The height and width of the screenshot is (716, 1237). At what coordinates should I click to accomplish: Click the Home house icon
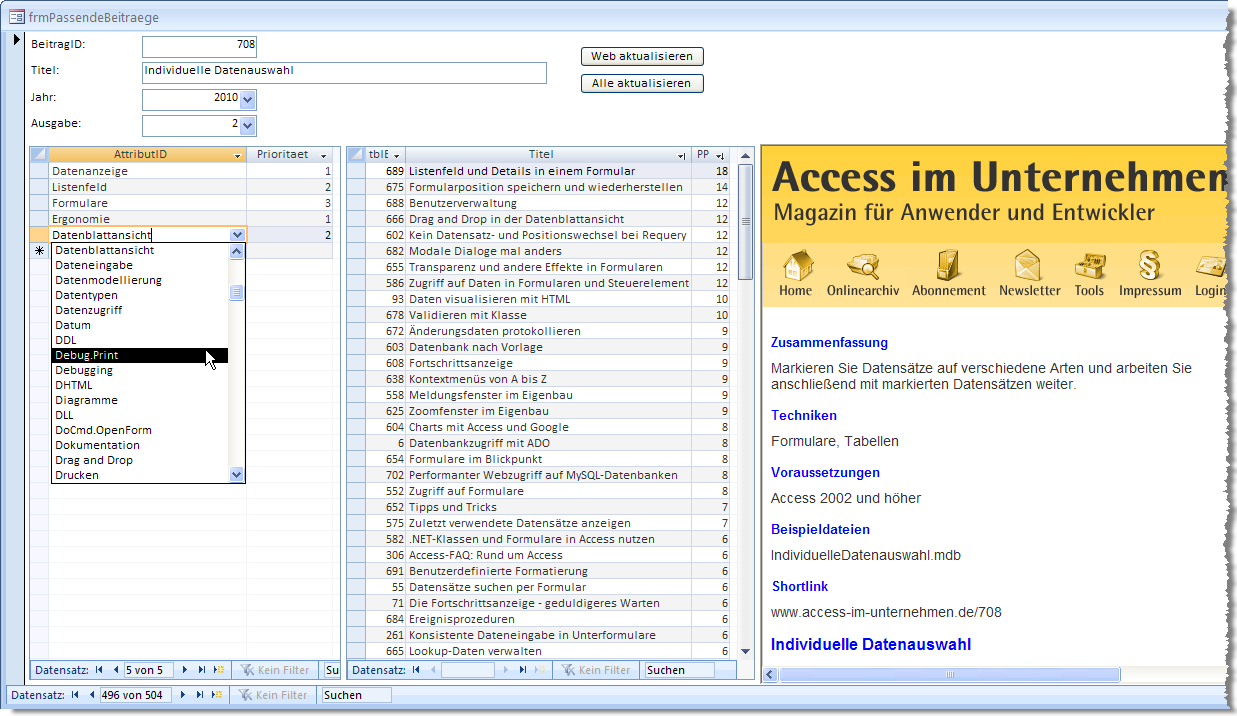point(796,267)
